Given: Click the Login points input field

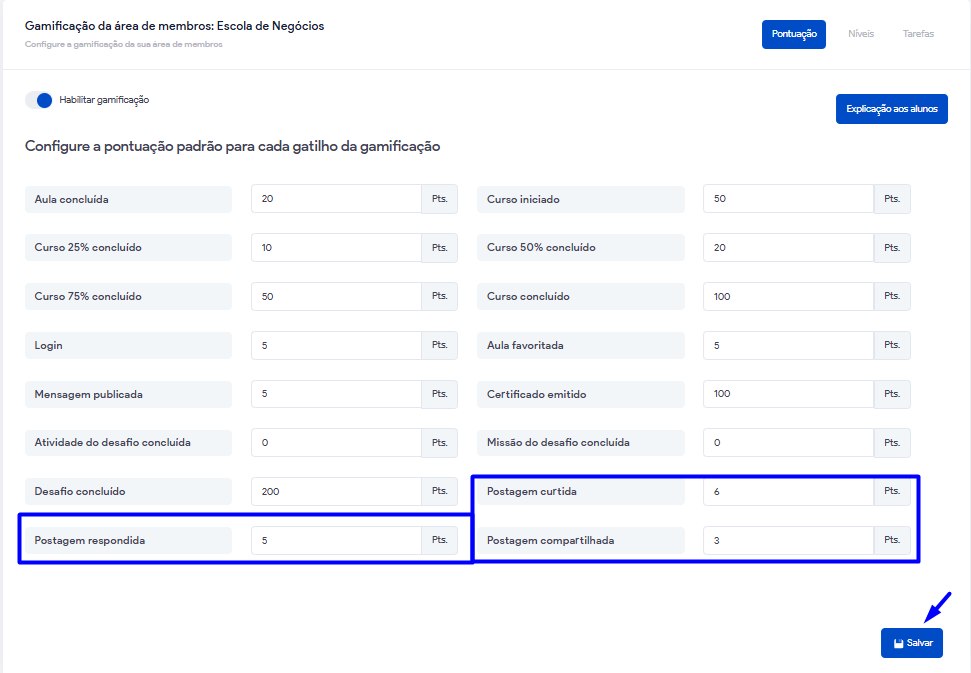Looking at the screenshot, I should (x=335, y=346).
